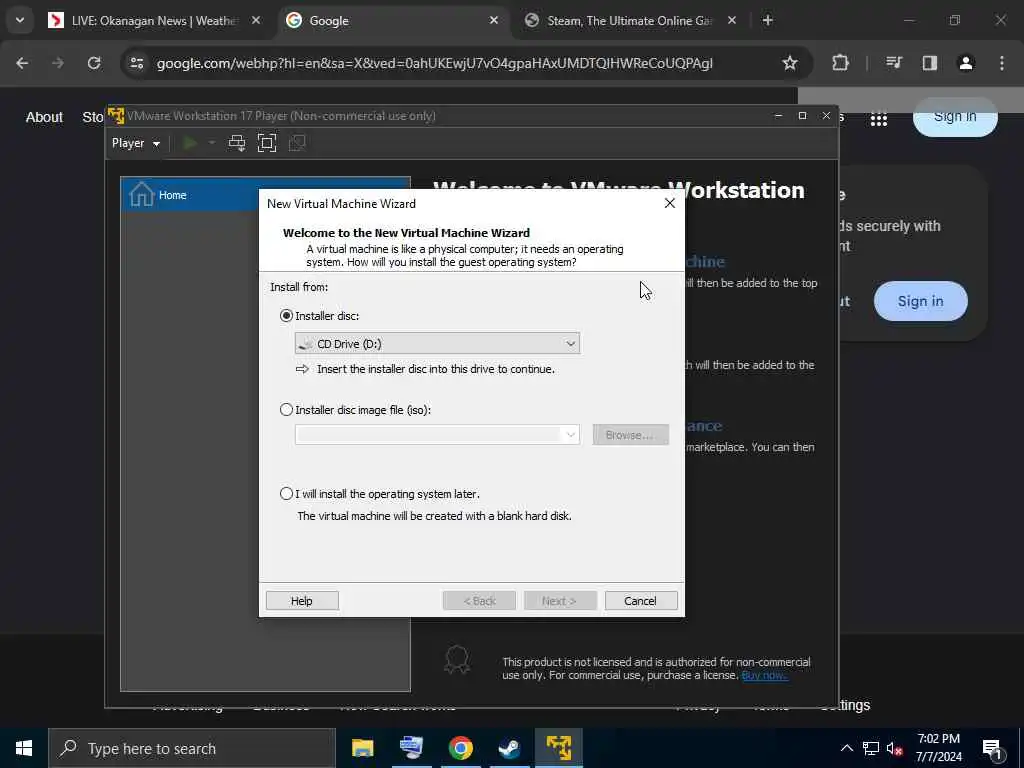Bookmark this page with the star icon
The image size is (1024, 768).
coord(790,63)
